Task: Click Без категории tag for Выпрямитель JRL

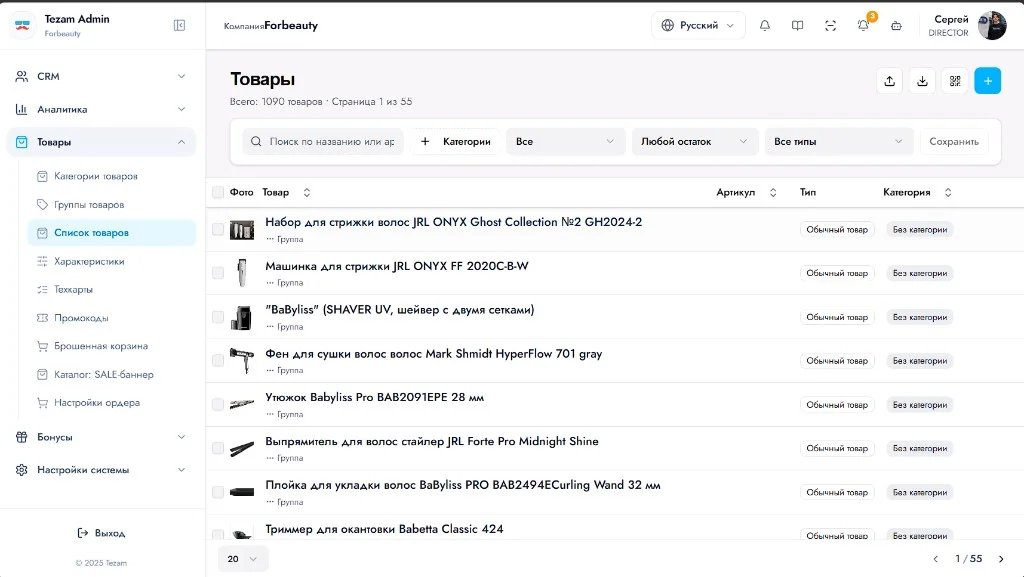Action: (x=920, y=448)
